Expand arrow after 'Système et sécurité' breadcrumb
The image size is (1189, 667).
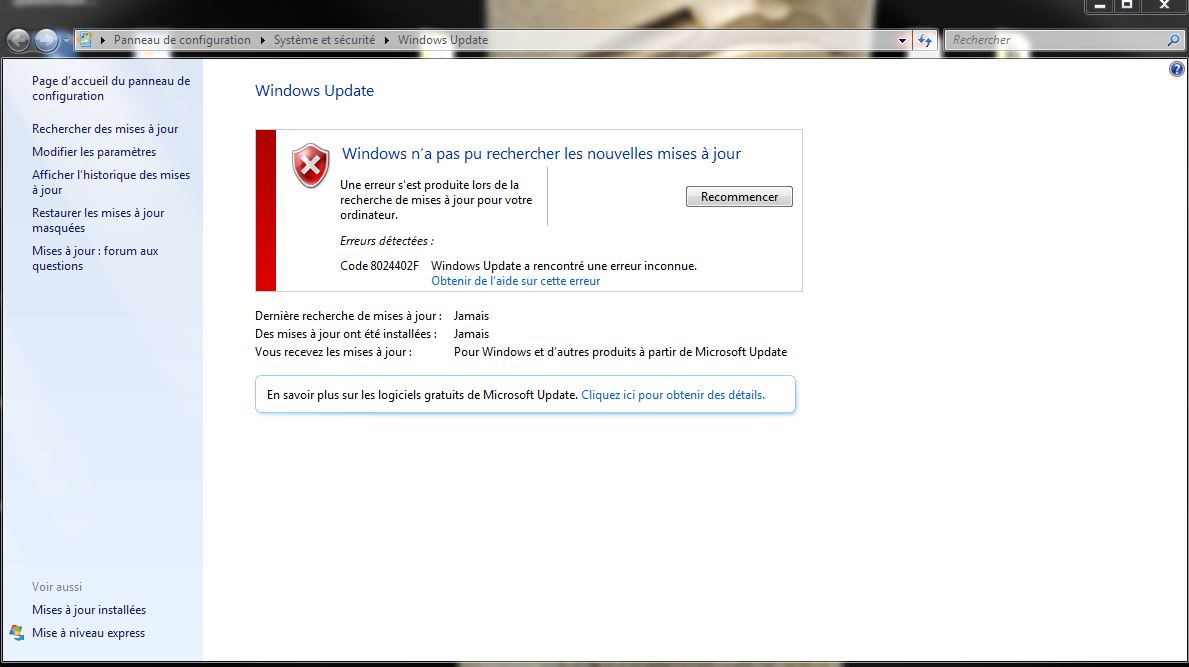pyautogui.click(x=386, y=40)
